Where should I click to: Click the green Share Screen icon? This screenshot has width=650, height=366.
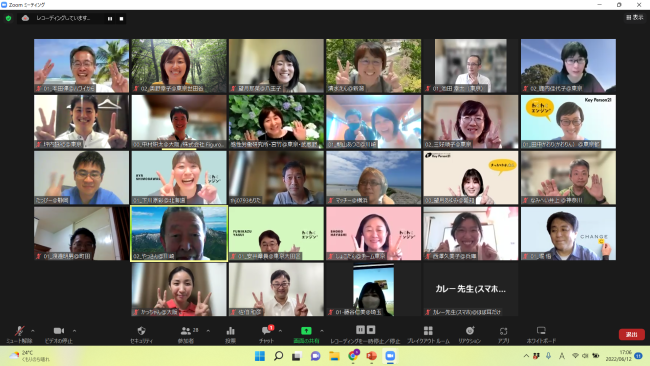click(306, 330)
